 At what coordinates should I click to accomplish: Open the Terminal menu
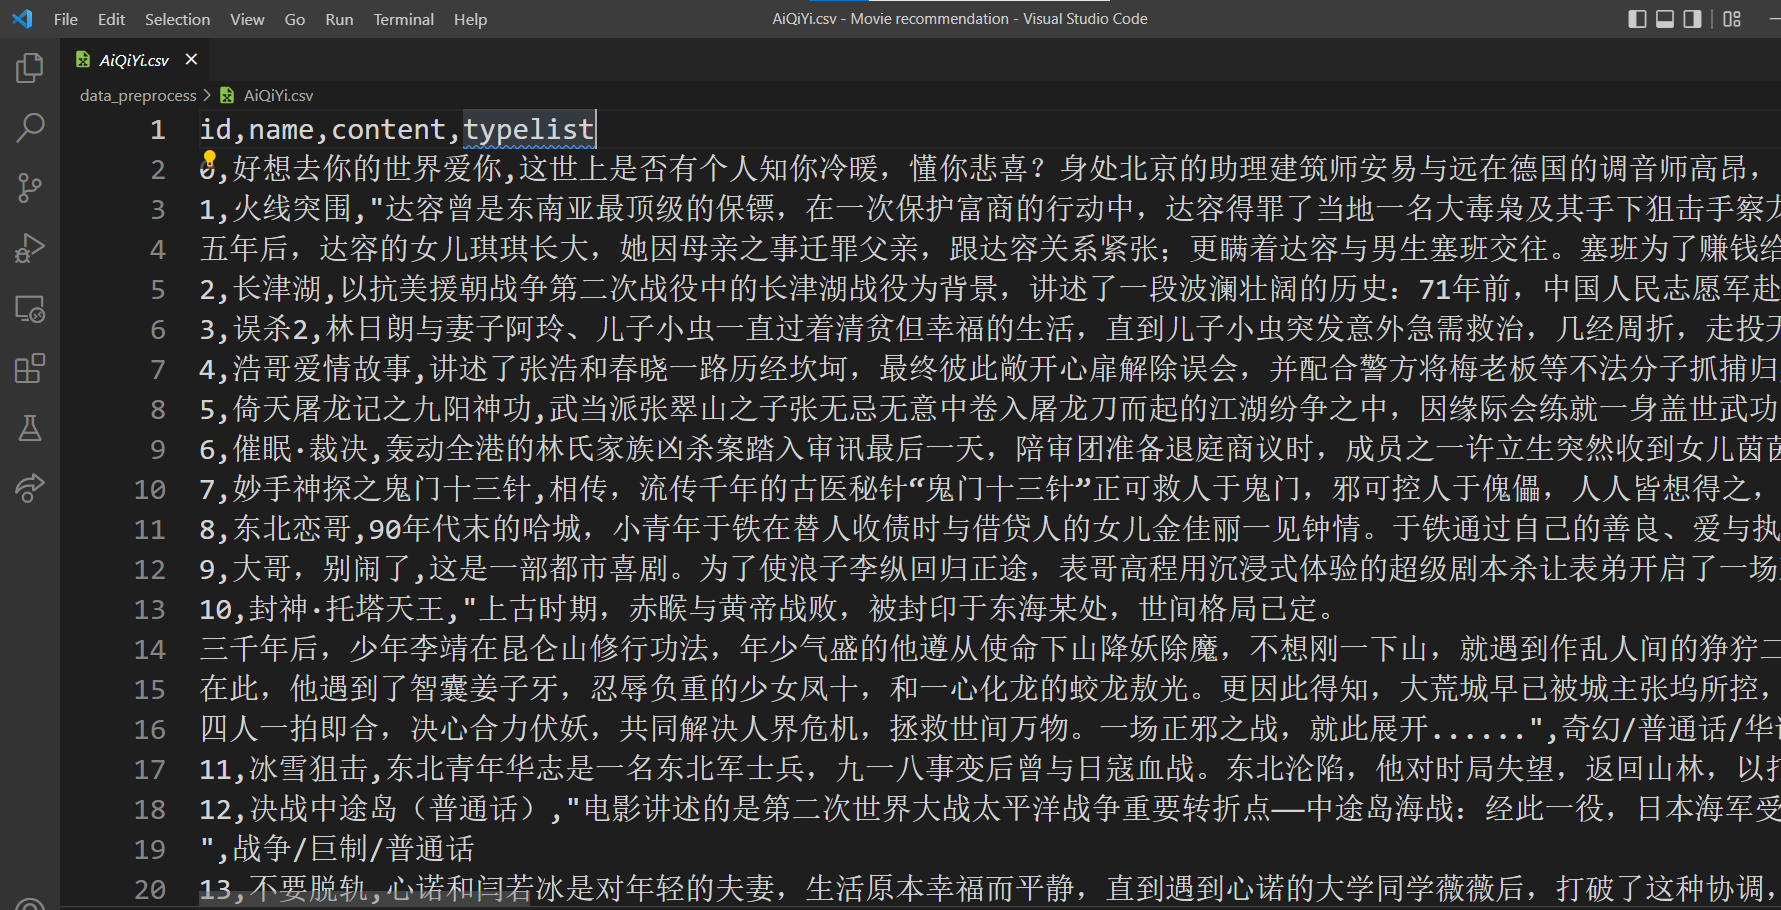(x=403, y=19)
